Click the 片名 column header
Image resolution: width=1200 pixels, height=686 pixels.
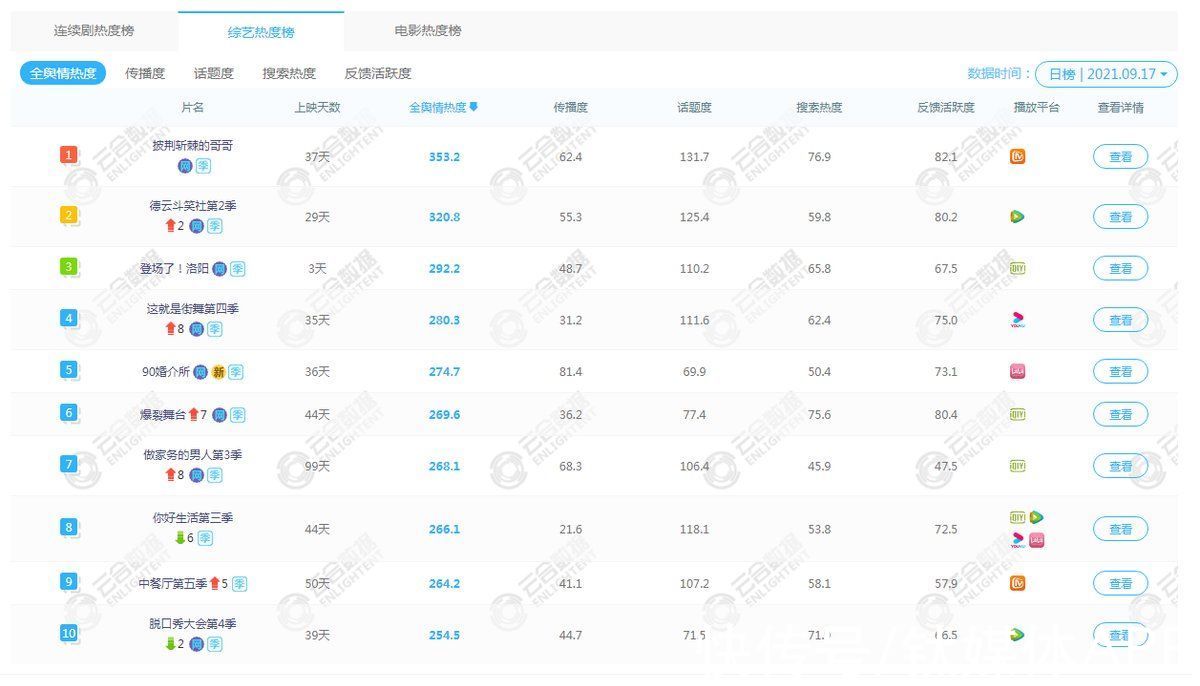(x=192, y=107)
